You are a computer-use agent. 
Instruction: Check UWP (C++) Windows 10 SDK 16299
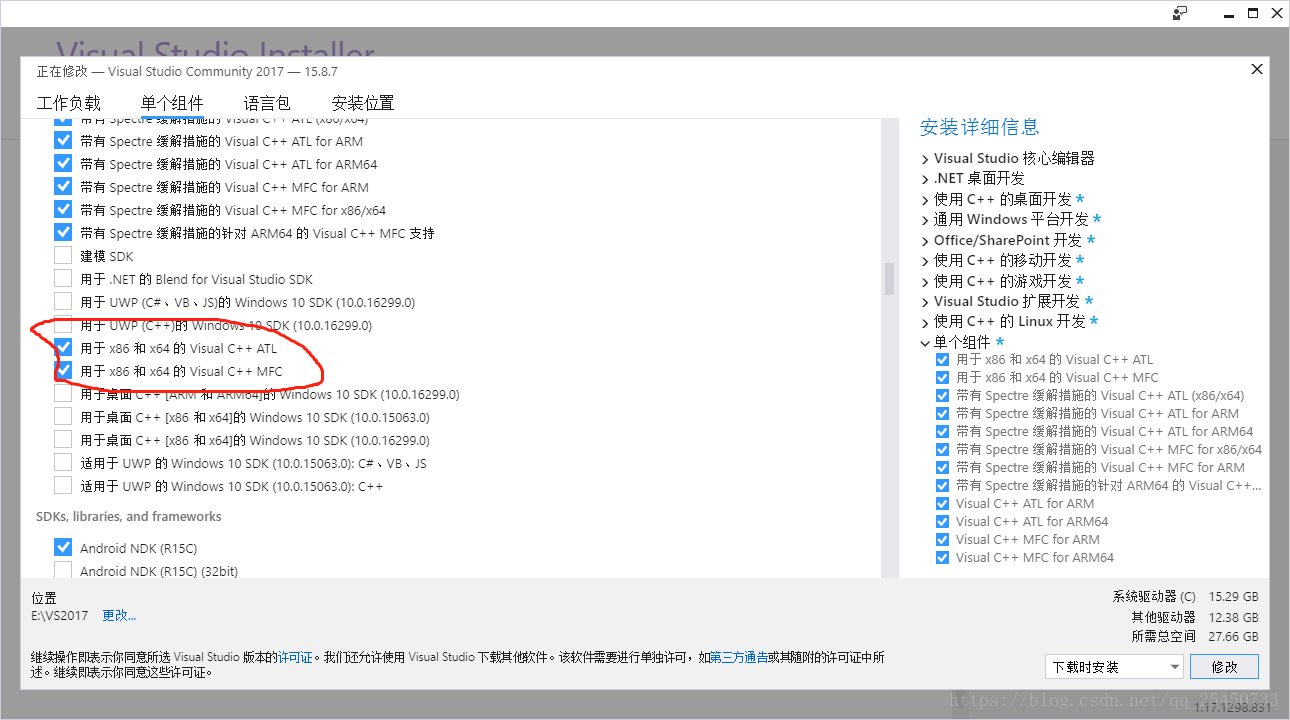[63, 325]
